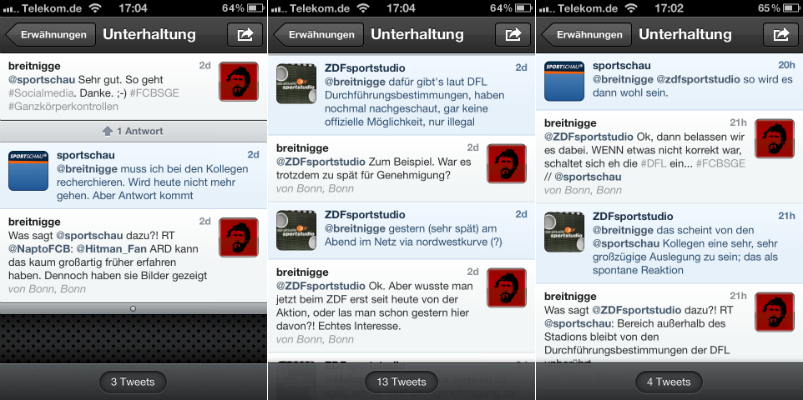Expand the '1 Antwort' reply bar
Viewport: 803px width, 400px height.
click(133, 131)
